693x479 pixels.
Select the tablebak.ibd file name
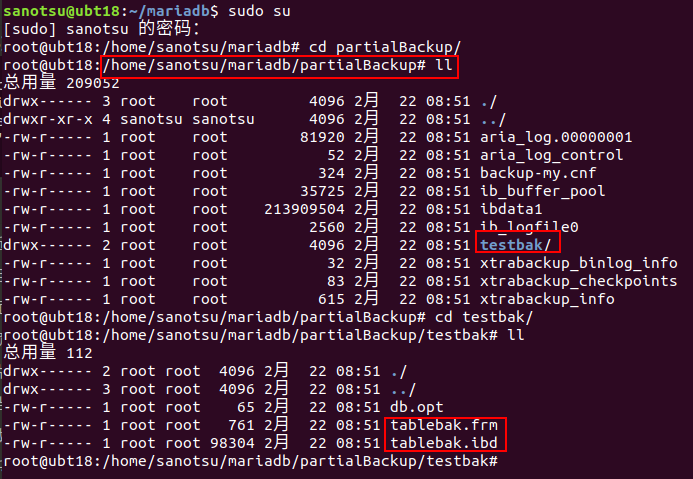click(x=444, y=443)
